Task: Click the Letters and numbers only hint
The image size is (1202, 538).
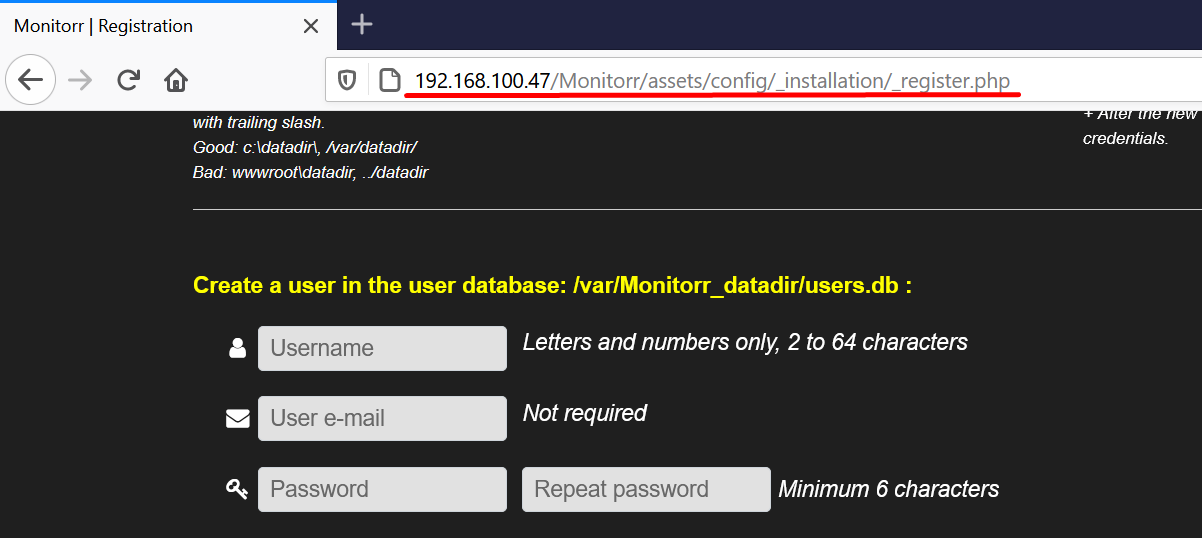Action: tap(745, 343)
